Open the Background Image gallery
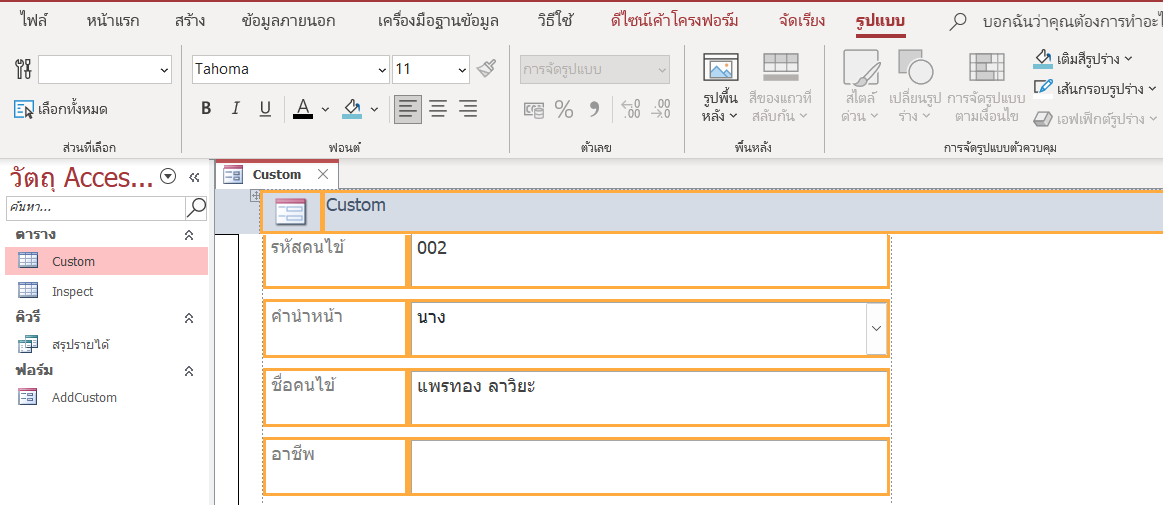The width and height of the screenshot is (1163, 505). [x=720, y=89]
